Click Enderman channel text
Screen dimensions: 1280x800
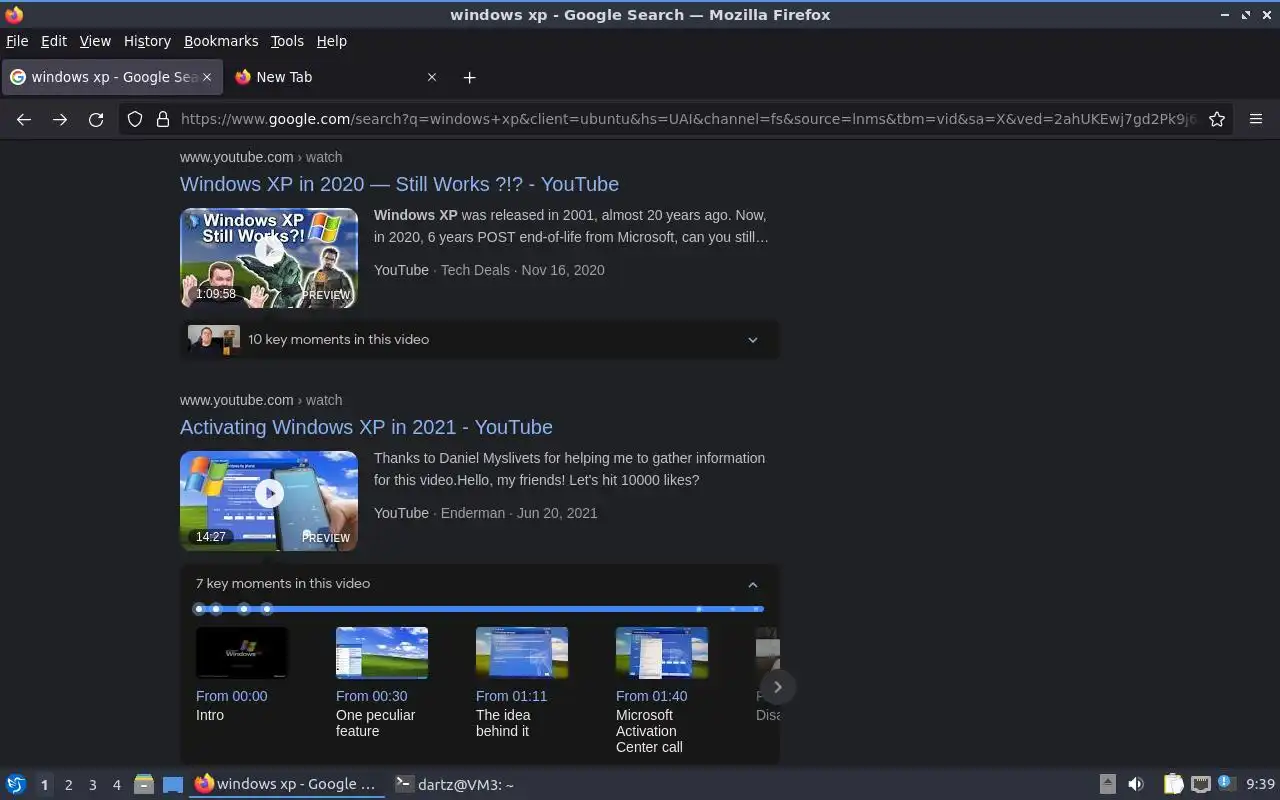(x=473, y=513)
